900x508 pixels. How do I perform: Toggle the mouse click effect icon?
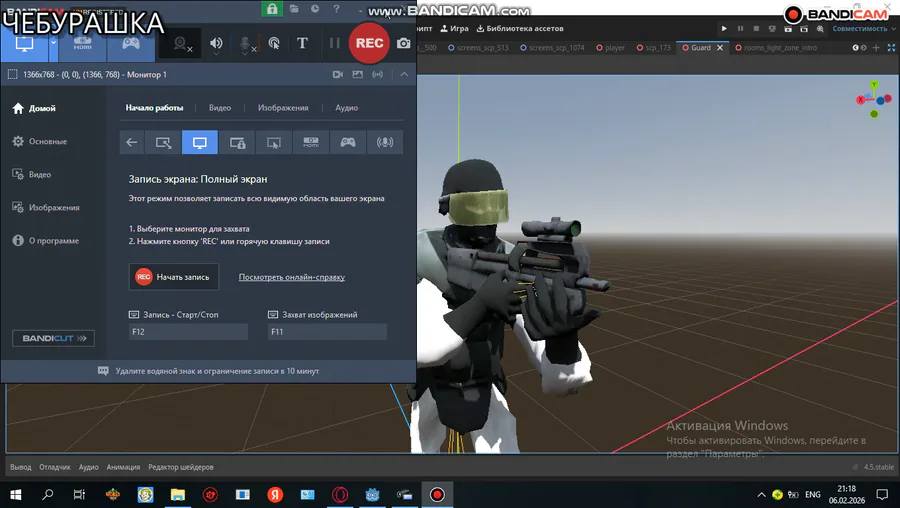[274, 44]
